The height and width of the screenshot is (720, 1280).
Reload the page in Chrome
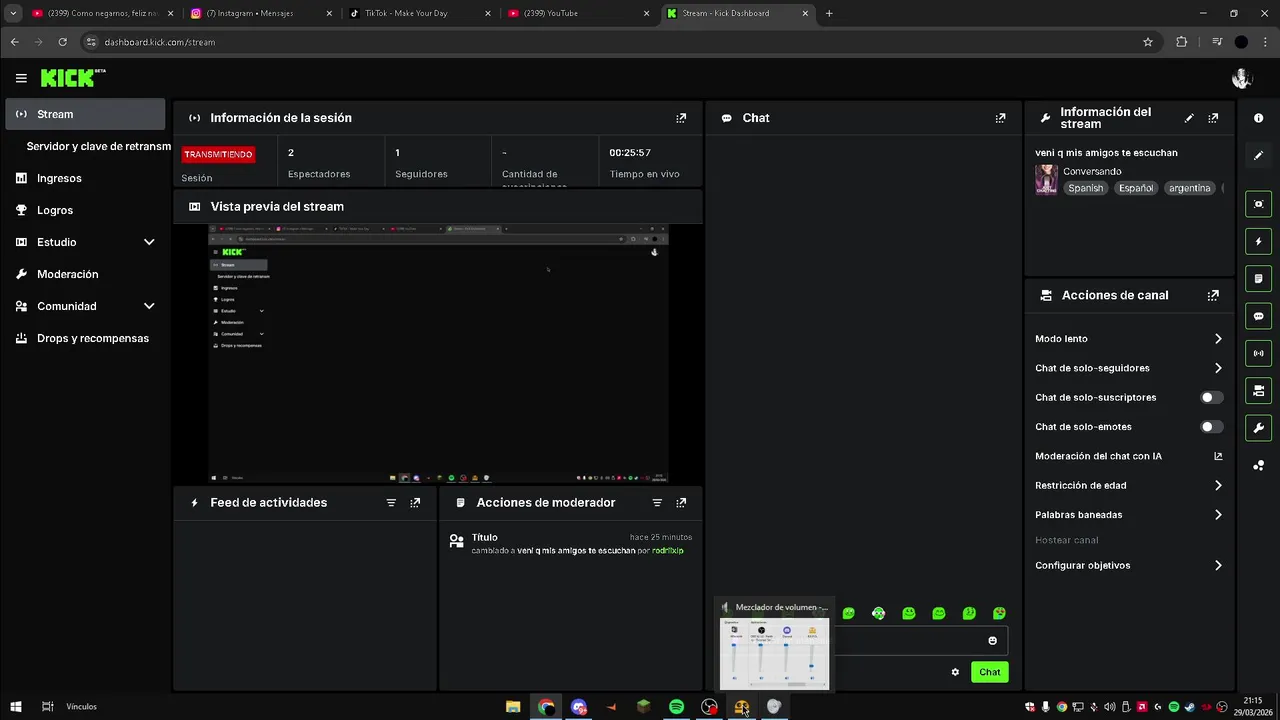click(x=62, y=42)
